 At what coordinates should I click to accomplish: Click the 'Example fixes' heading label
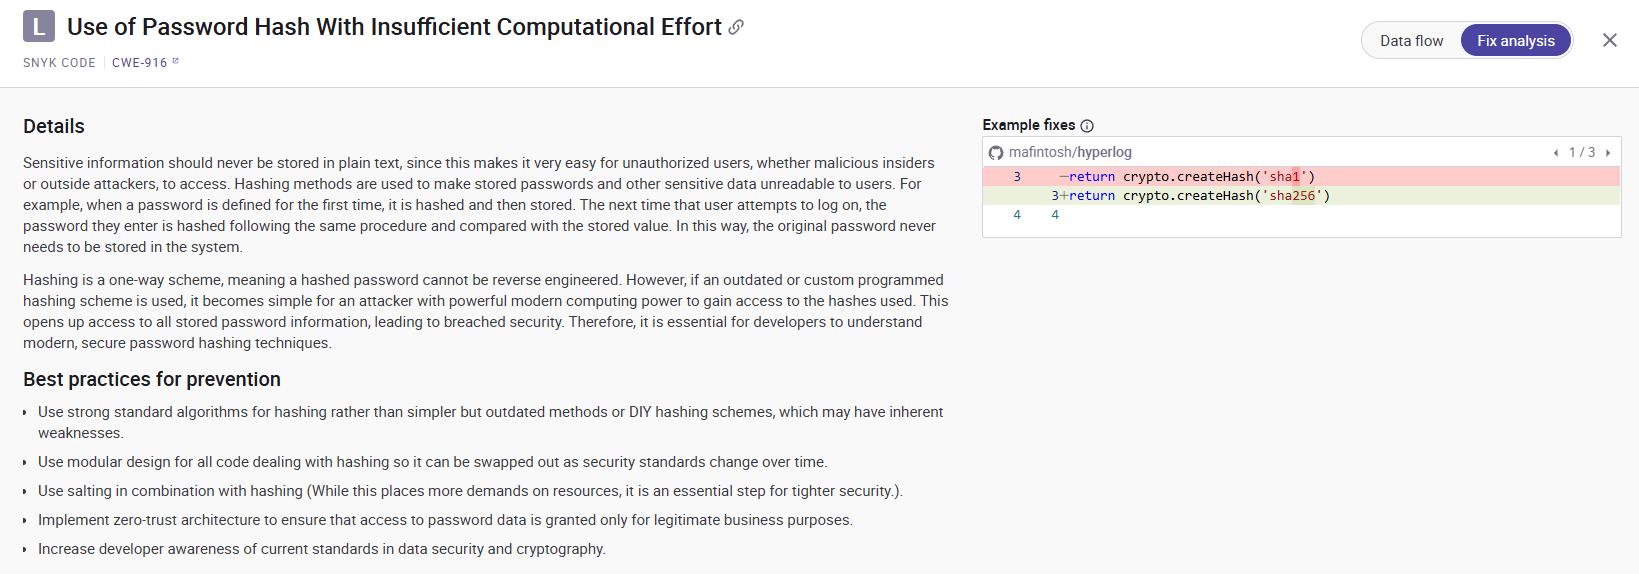pyautogui.click(x=1028, y=125)
